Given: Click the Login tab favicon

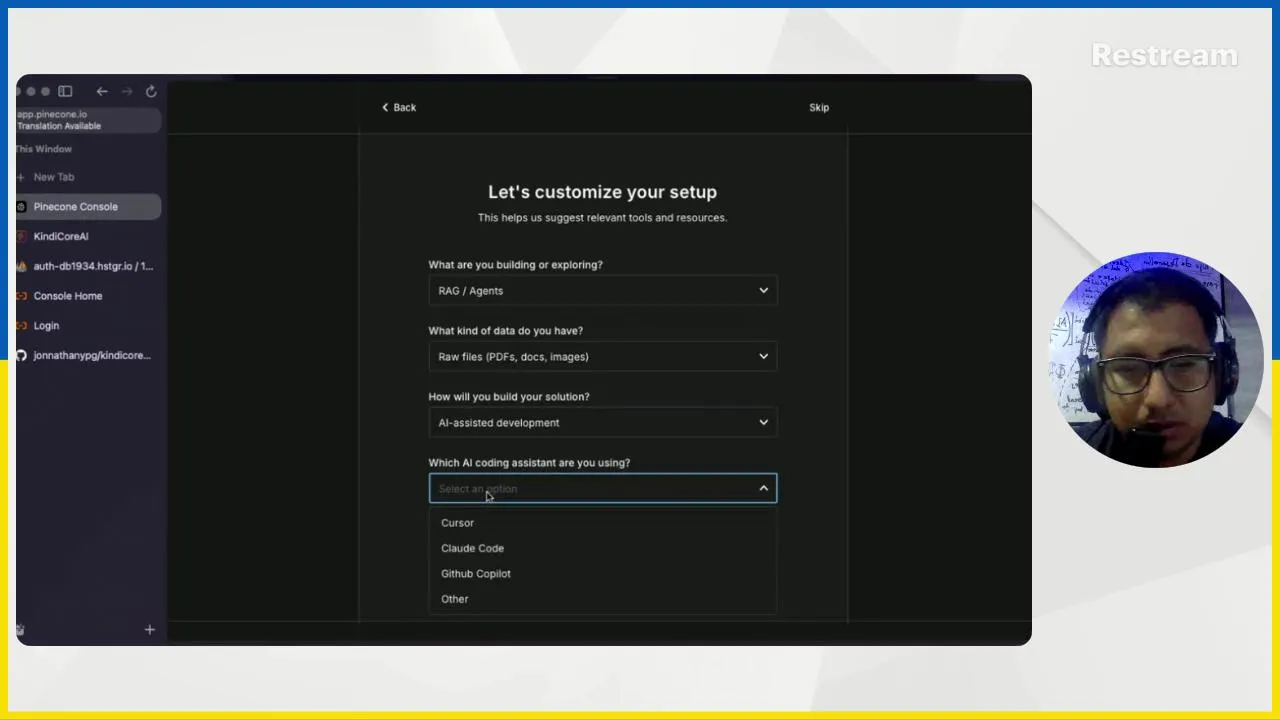Looking at the screenshot, I should tap(21, 326).
